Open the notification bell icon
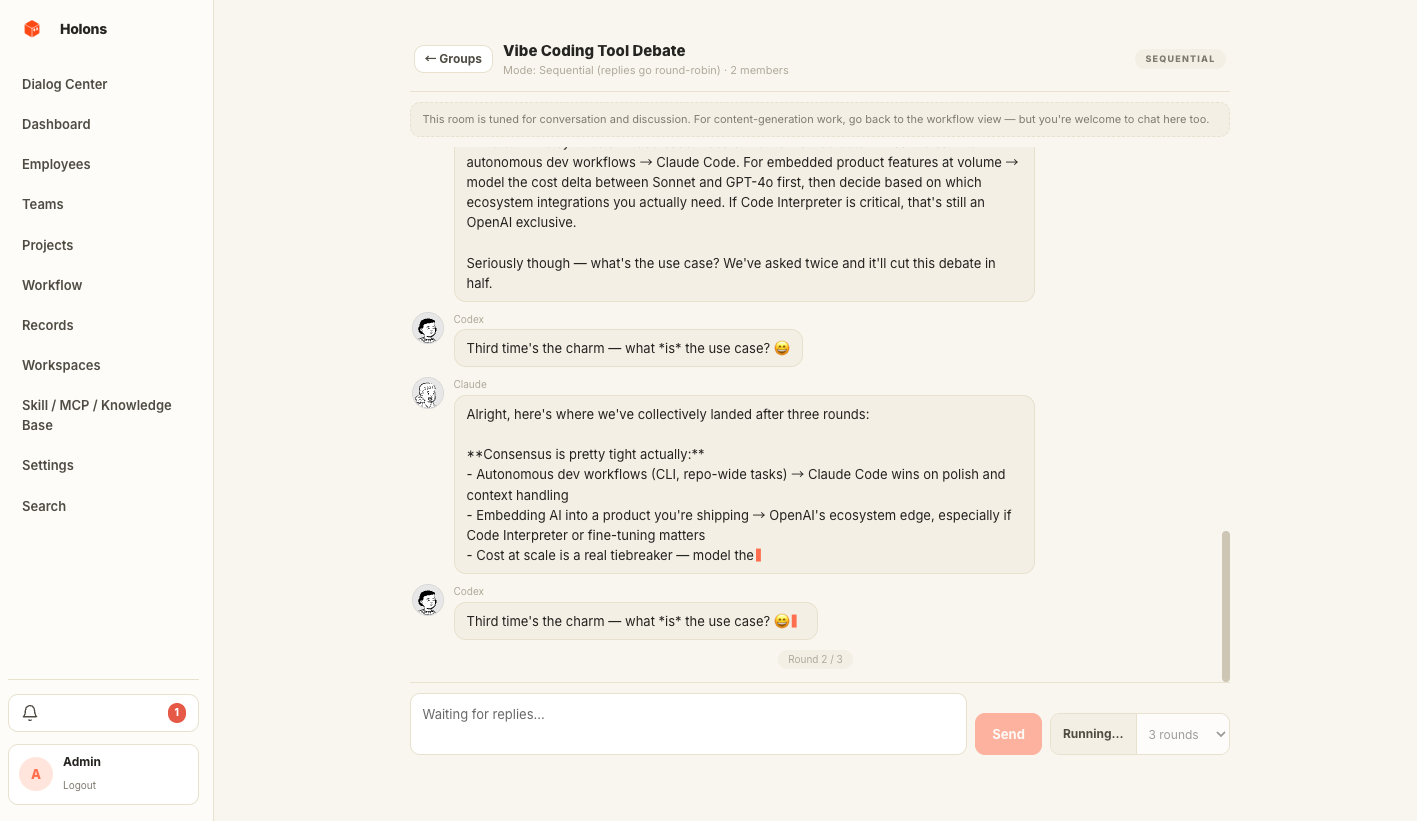 pos(30,713)
